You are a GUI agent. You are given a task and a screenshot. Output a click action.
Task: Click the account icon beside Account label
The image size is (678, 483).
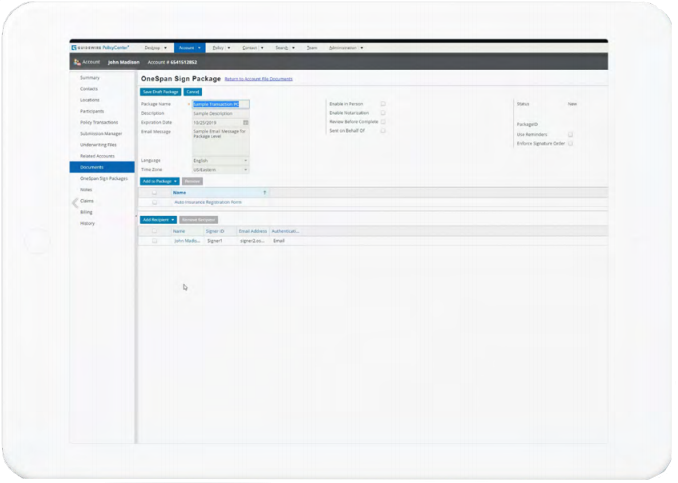(x=76, y=61)
